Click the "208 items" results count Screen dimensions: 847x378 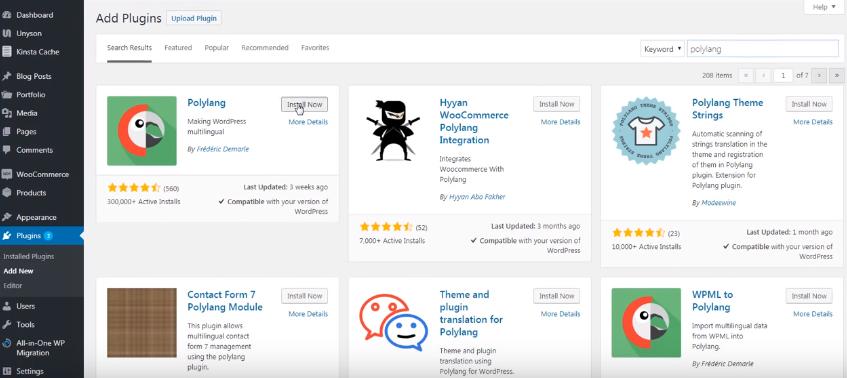pos(717,76)
